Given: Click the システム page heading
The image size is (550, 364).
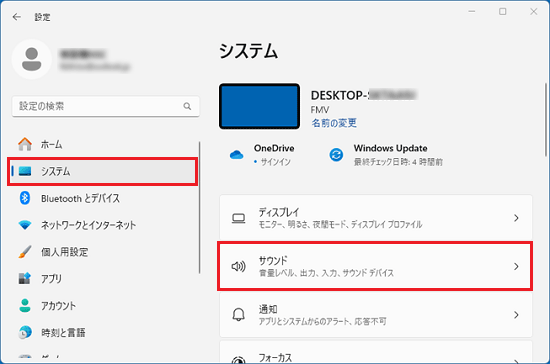Looking at the screenshot, I should [248, 51].
